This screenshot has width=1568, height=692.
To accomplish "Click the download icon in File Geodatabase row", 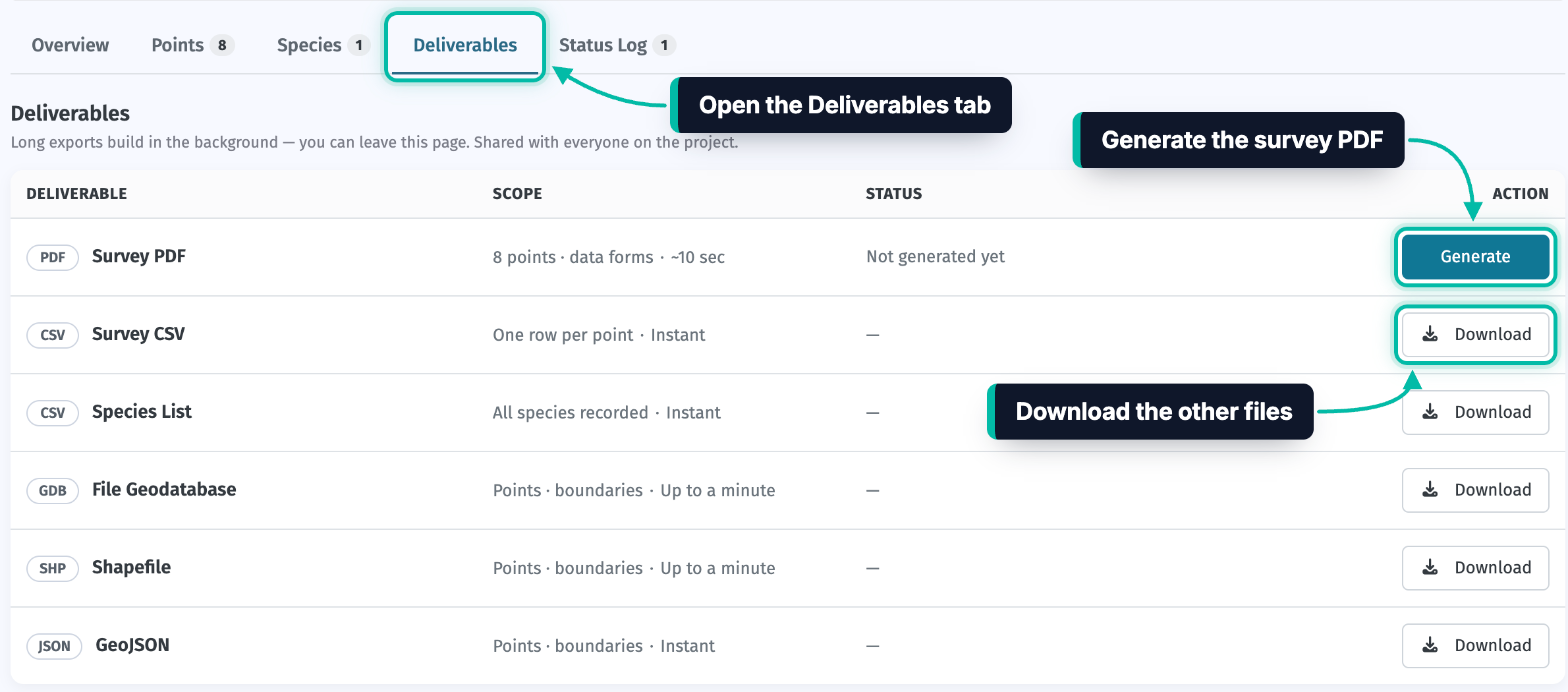I will [x=1430, y=490].
